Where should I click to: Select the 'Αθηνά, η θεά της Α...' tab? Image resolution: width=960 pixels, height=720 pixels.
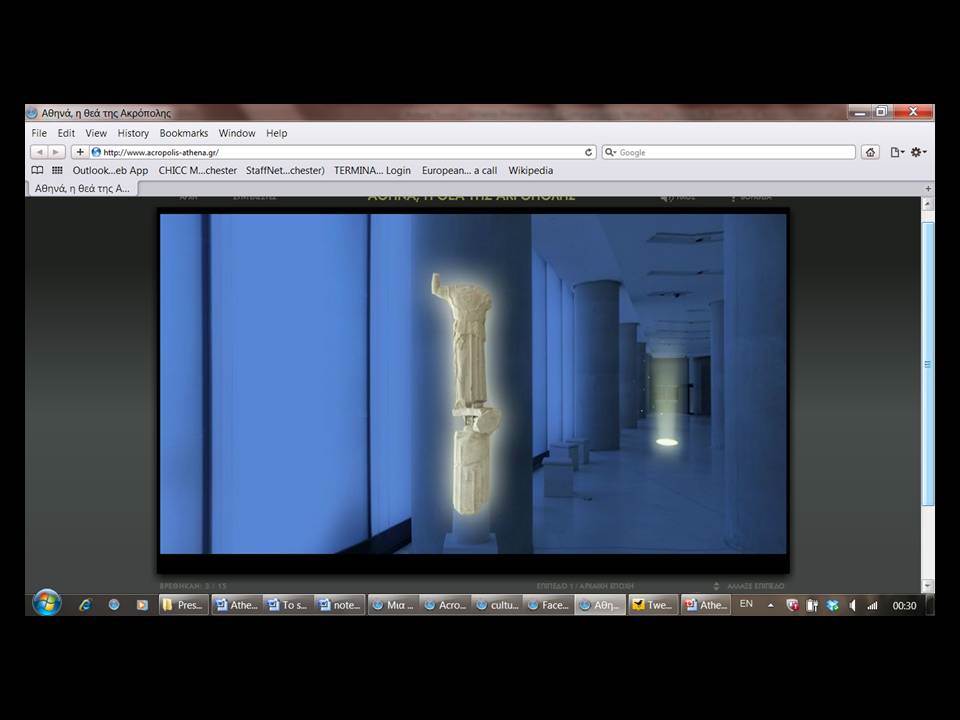point(82,189)
